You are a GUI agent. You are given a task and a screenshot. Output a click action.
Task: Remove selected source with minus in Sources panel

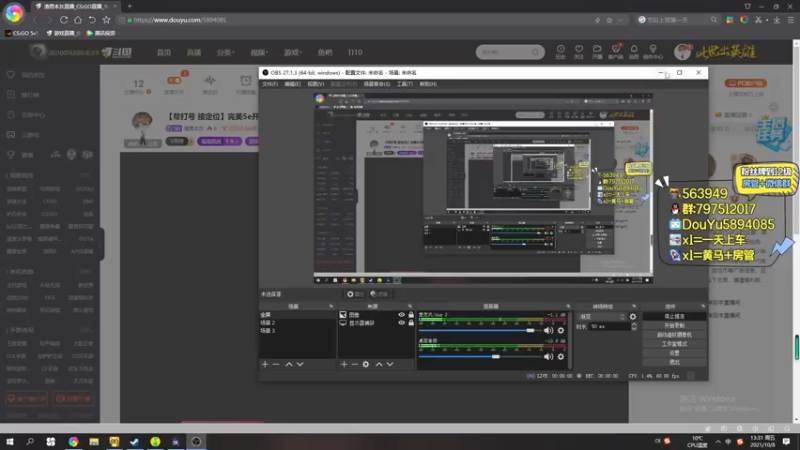pyautogui.click(x=355, y=364)
